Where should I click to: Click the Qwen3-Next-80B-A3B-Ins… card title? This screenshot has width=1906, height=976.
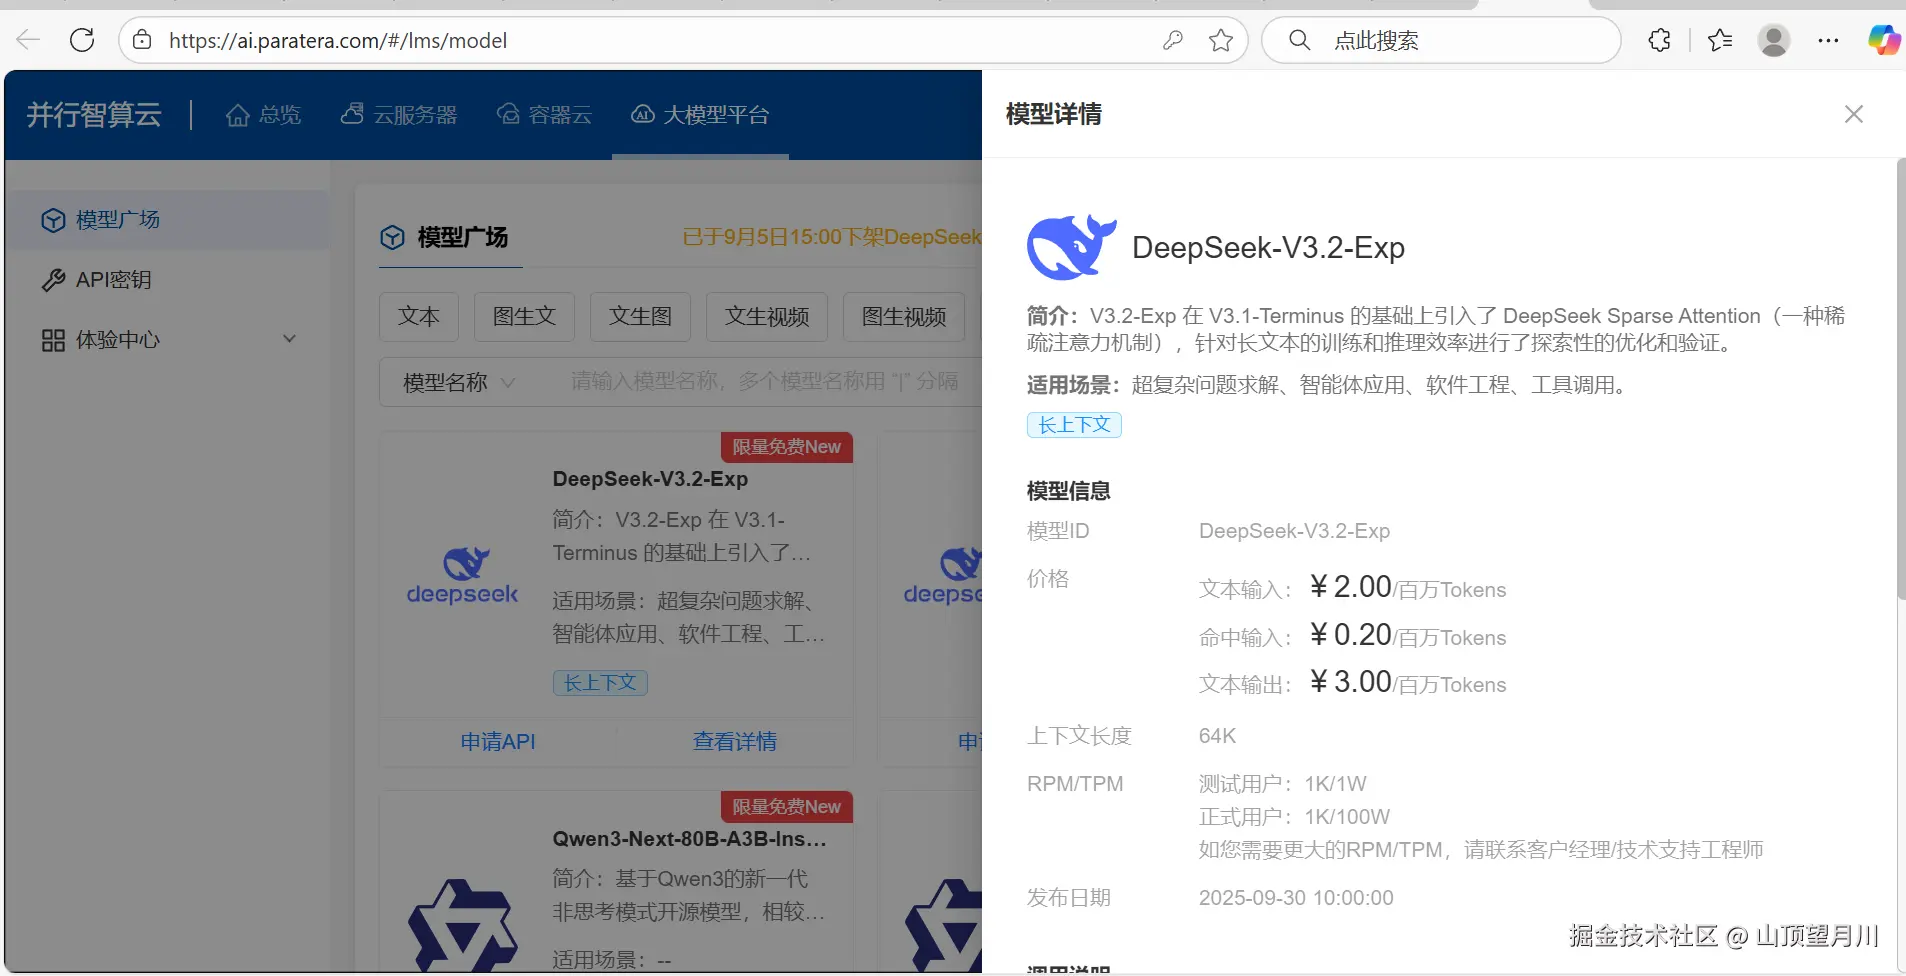click(x=689, y=839)
